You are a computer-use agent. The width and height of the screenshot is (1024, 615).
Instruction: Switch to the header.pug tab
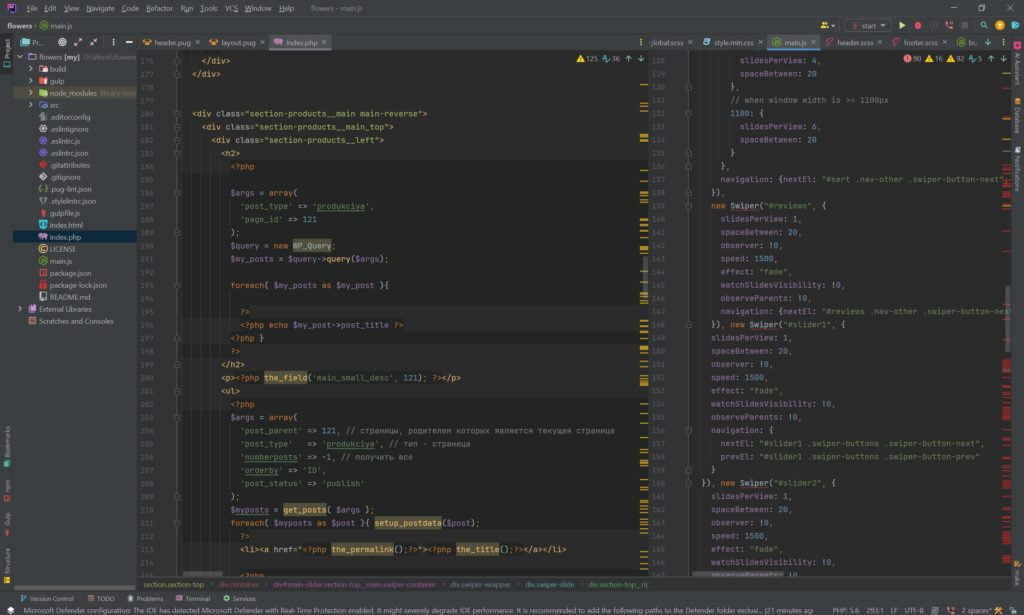(171, 43)
